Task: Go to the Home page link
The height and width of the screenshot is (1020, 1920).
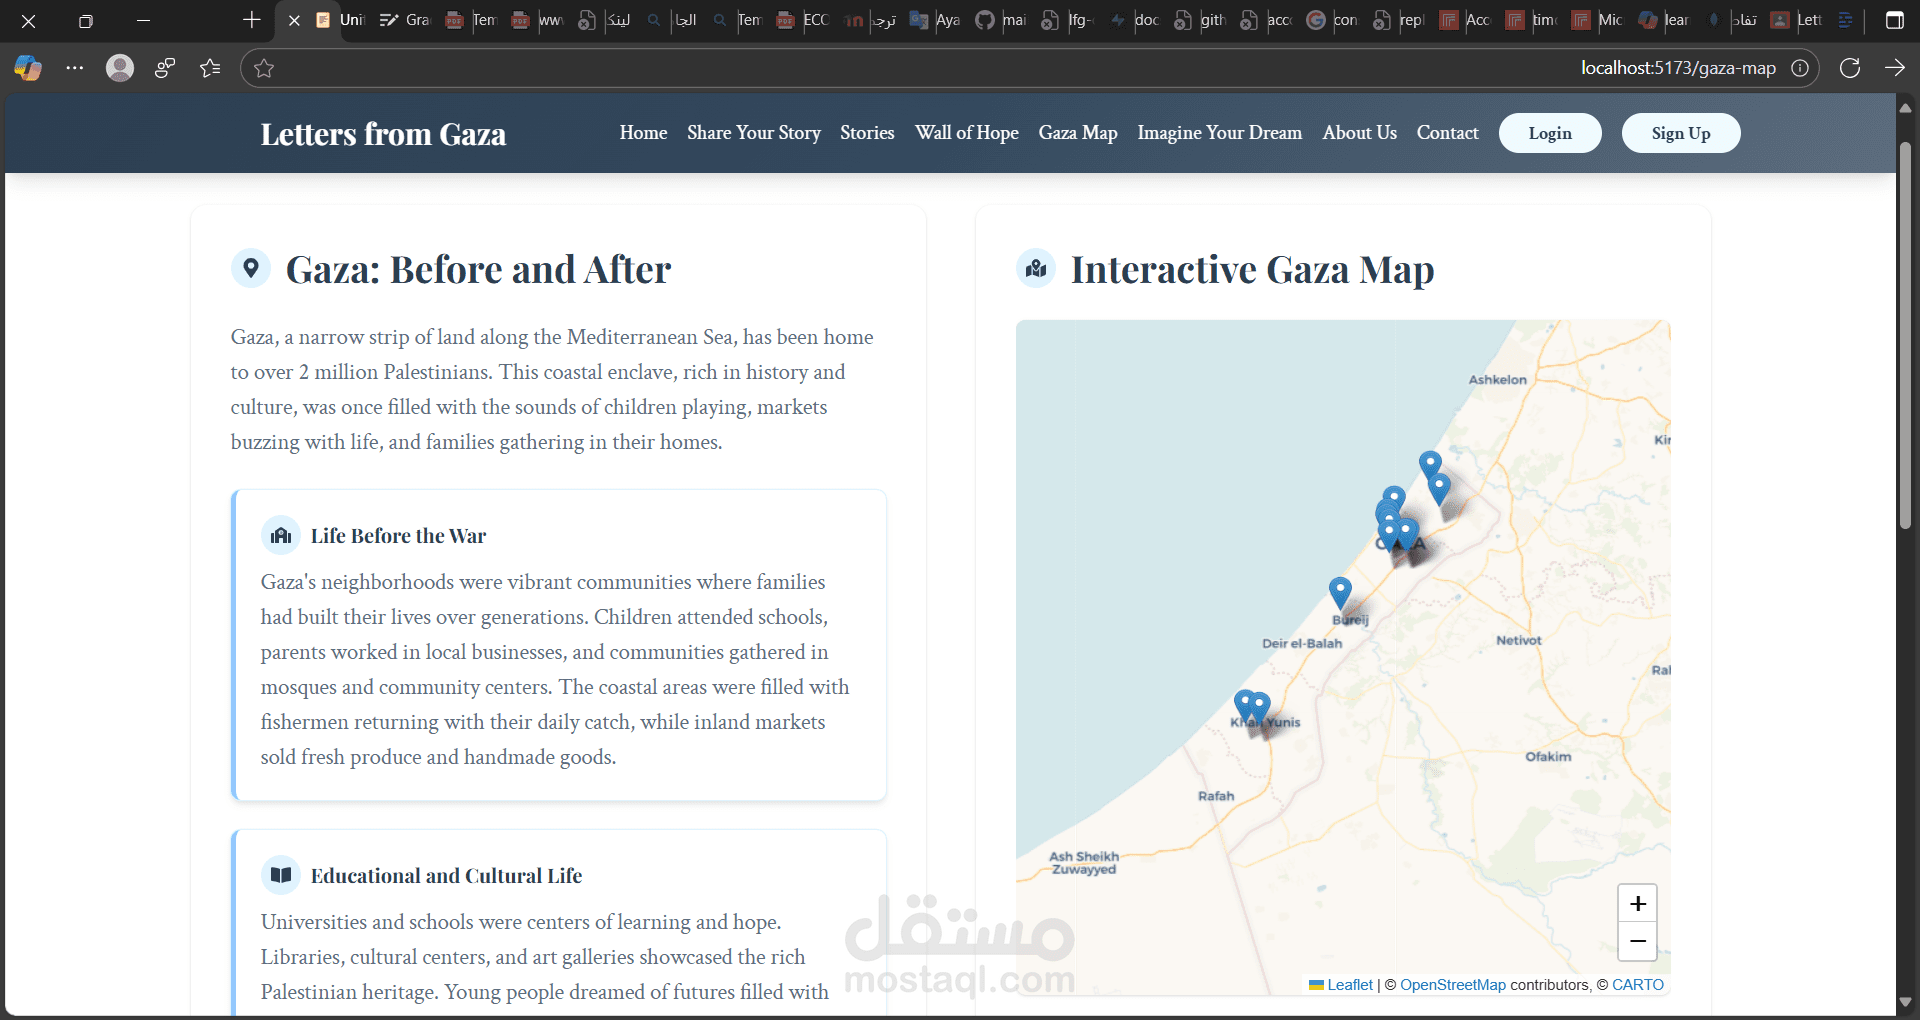Action: 643,133
